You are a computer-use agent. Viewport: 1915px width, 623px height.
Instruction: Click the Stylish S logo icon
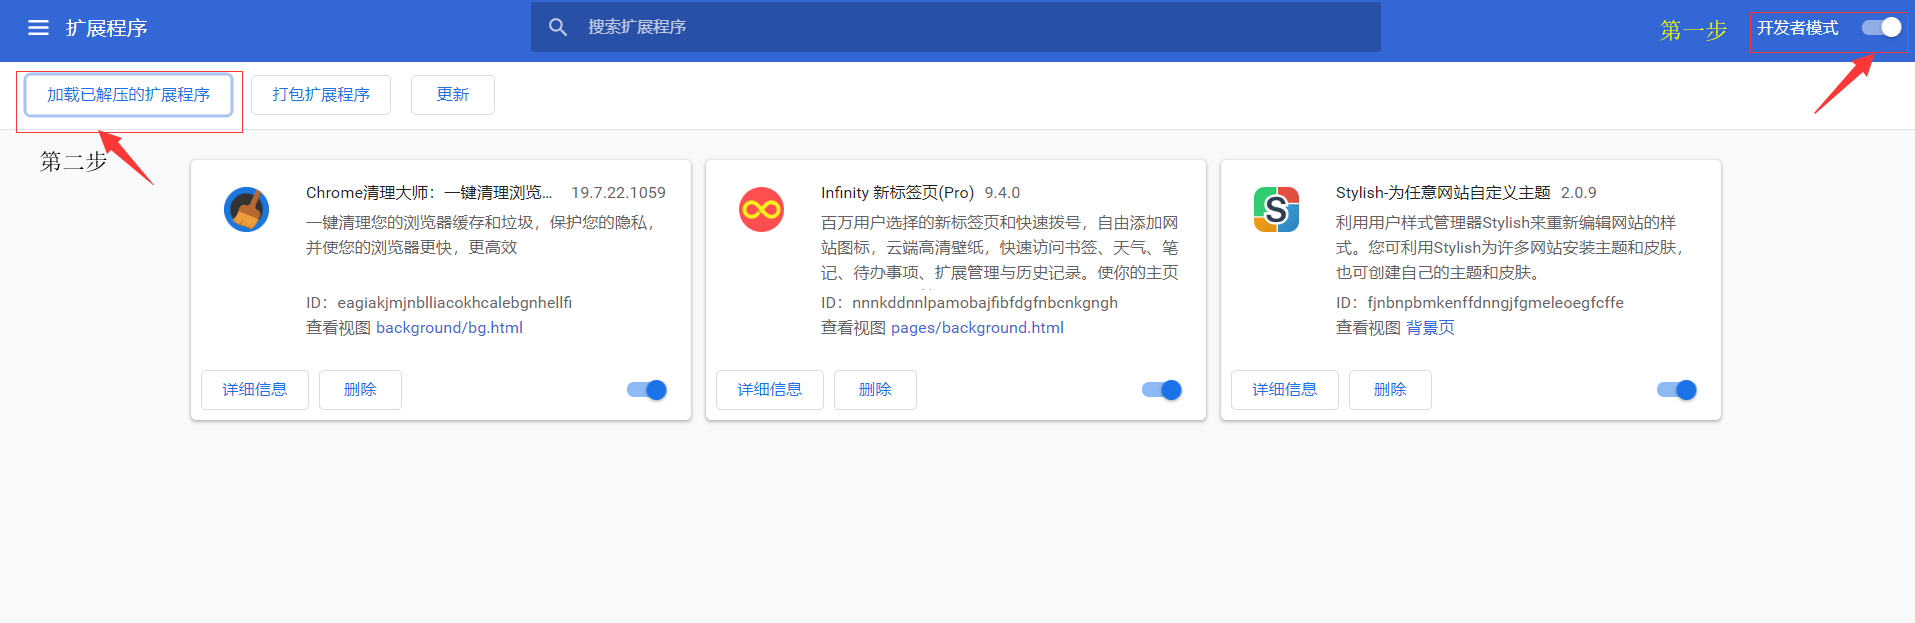pyautogui.click(x=1276, y=210)
